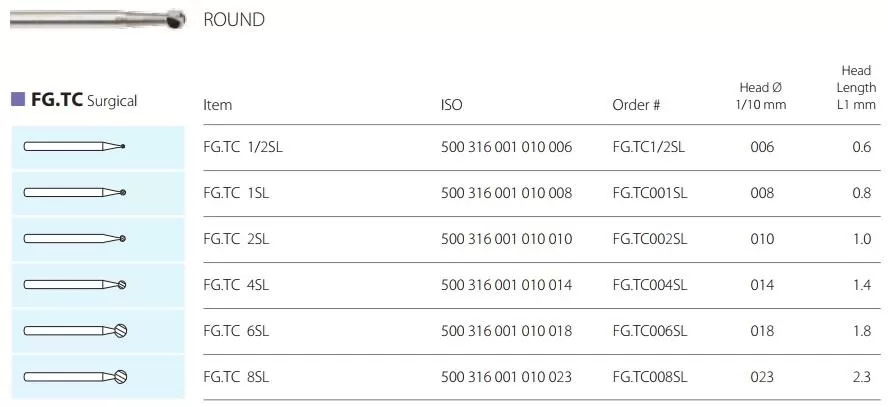Image resolution: width=888 pixels, height=407 pixels.
Task: Click the ROUND heading text
Action: tap(234, 19)
